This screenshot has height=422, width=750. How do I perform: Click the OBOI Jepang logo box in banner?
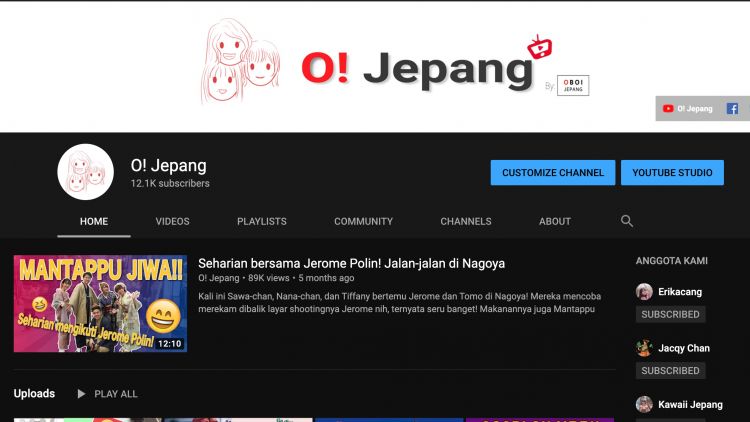[573, 86]
